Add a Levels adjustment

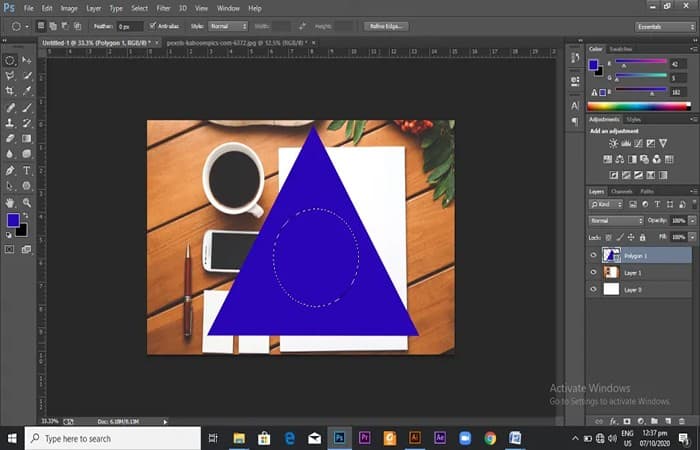click(x=626, y=143)
